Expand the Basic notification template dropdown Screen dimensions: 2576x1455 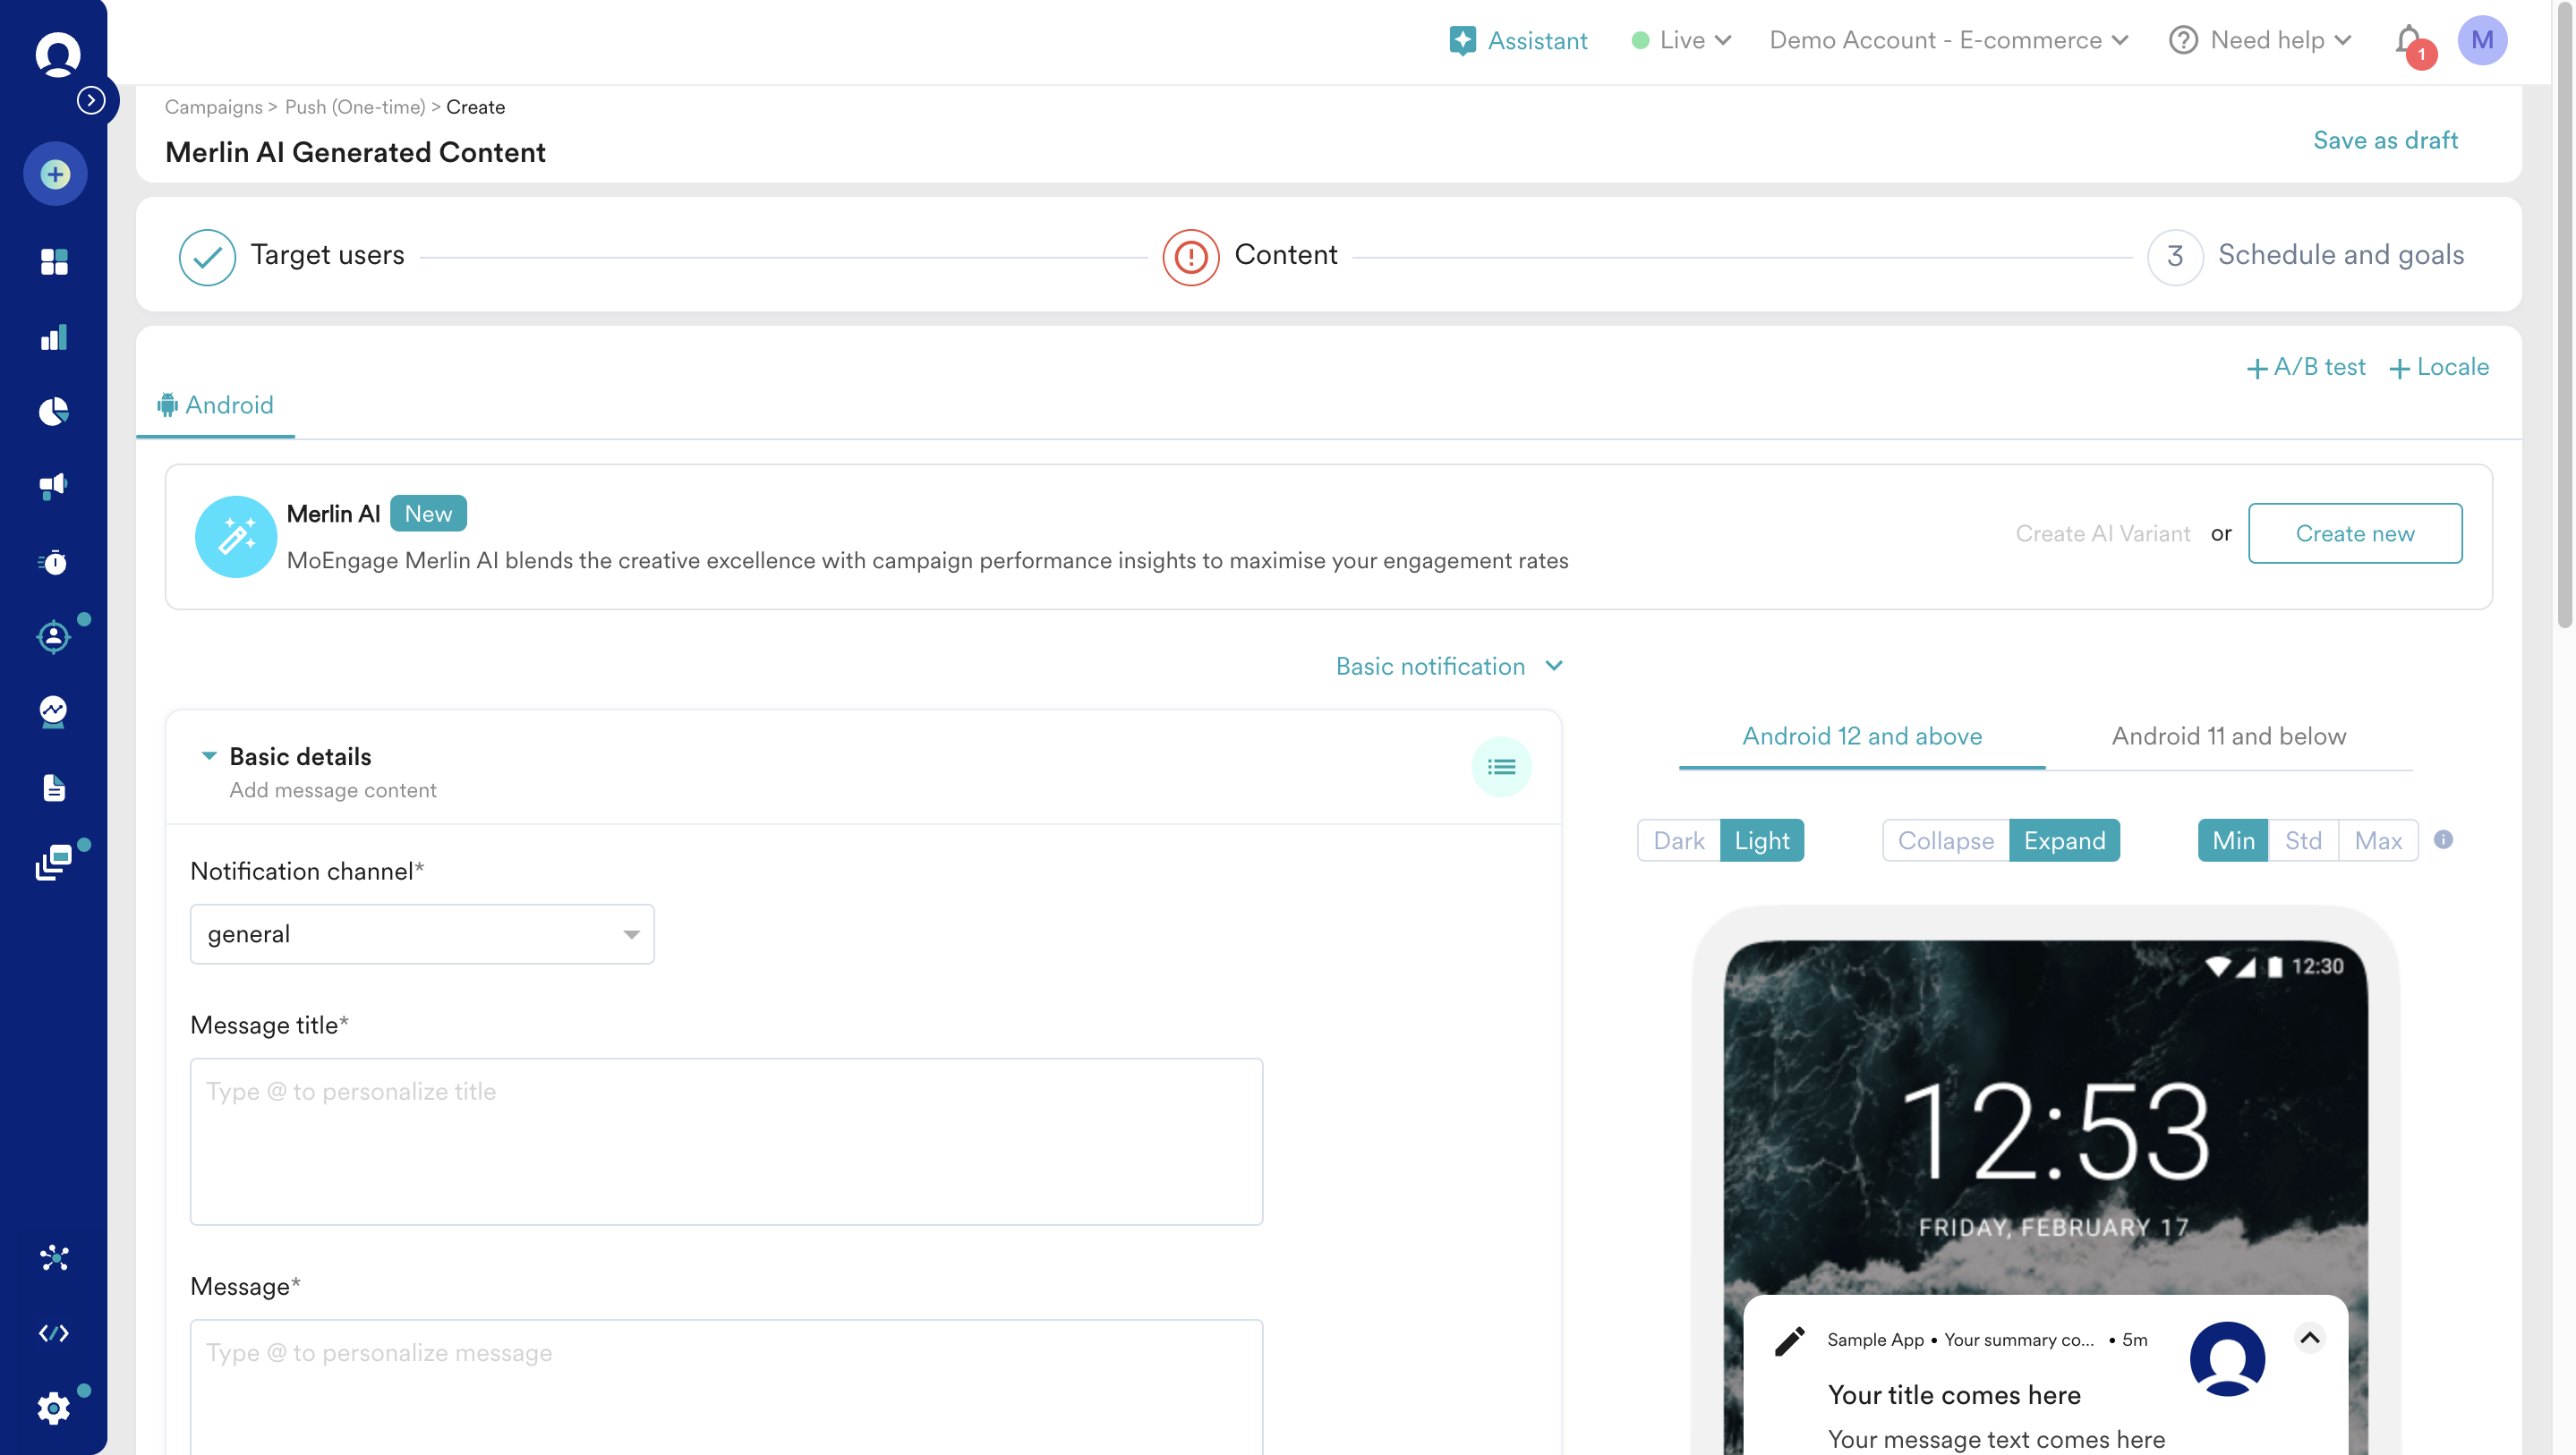[x=1448, y=667]
